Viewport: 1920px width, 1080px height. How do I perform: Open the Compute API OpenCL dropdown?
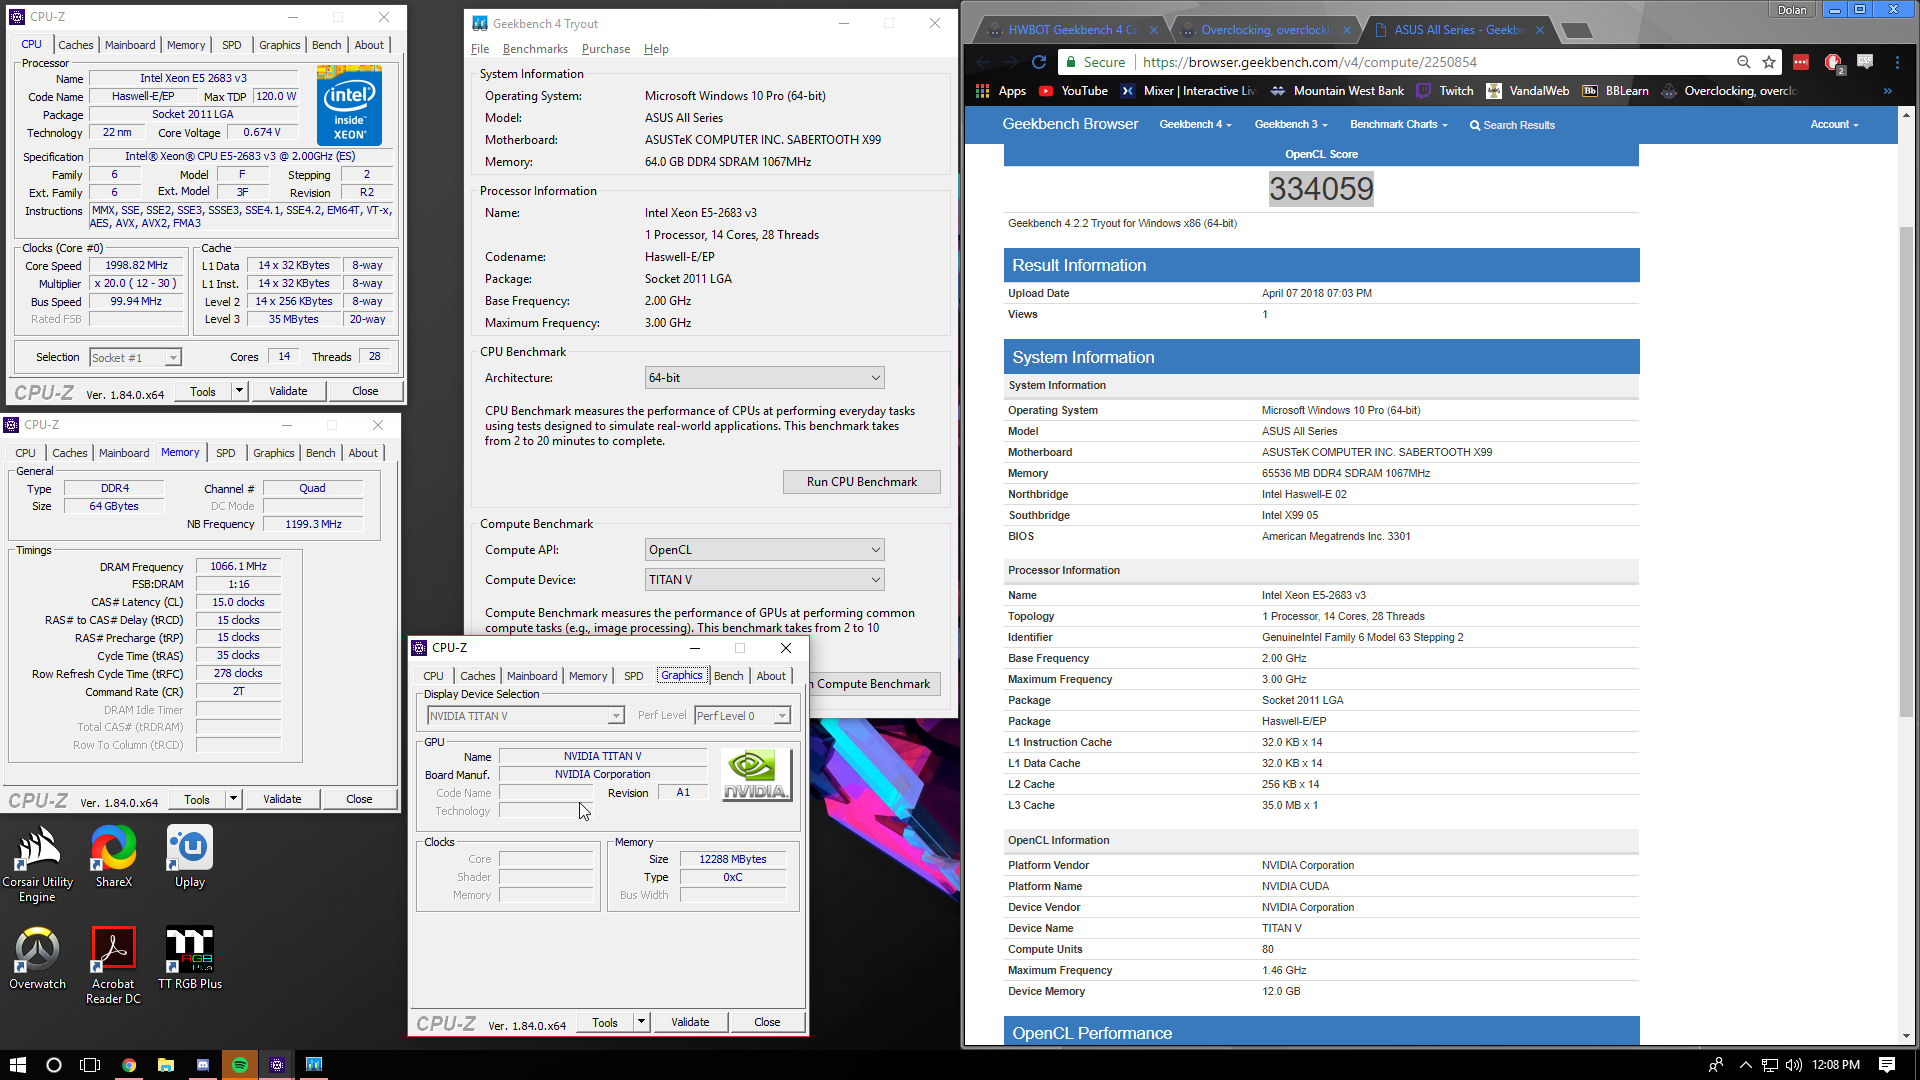point(765,550)
